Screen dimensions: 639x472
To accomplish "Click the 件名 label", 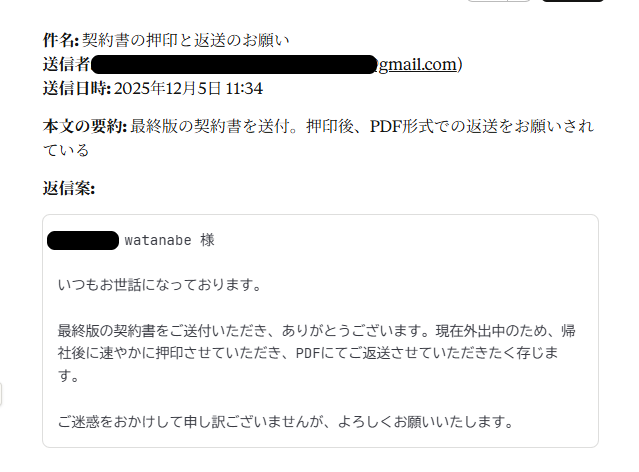I will pos(60,40).
